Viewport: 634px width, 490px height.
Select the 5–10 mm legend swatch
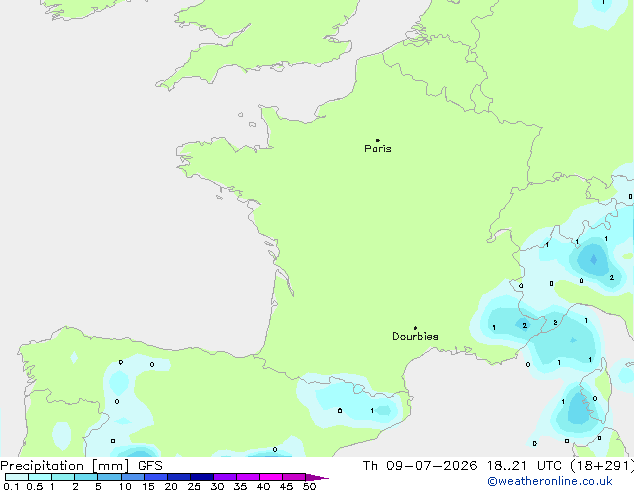click(x=109, y=477)
